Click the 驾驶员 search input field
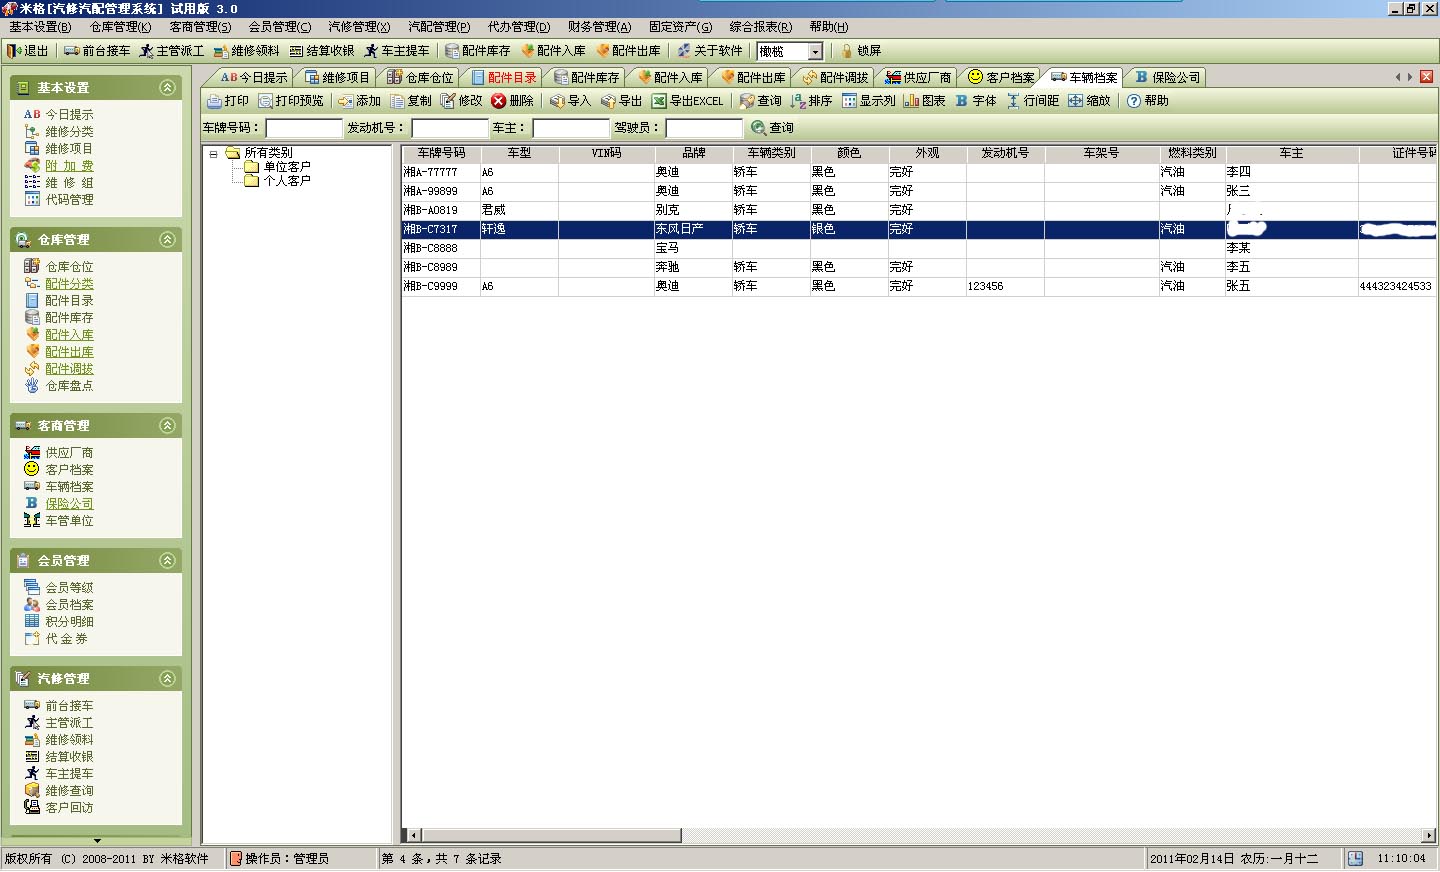Screen dimensions: 1440x872 704,128
